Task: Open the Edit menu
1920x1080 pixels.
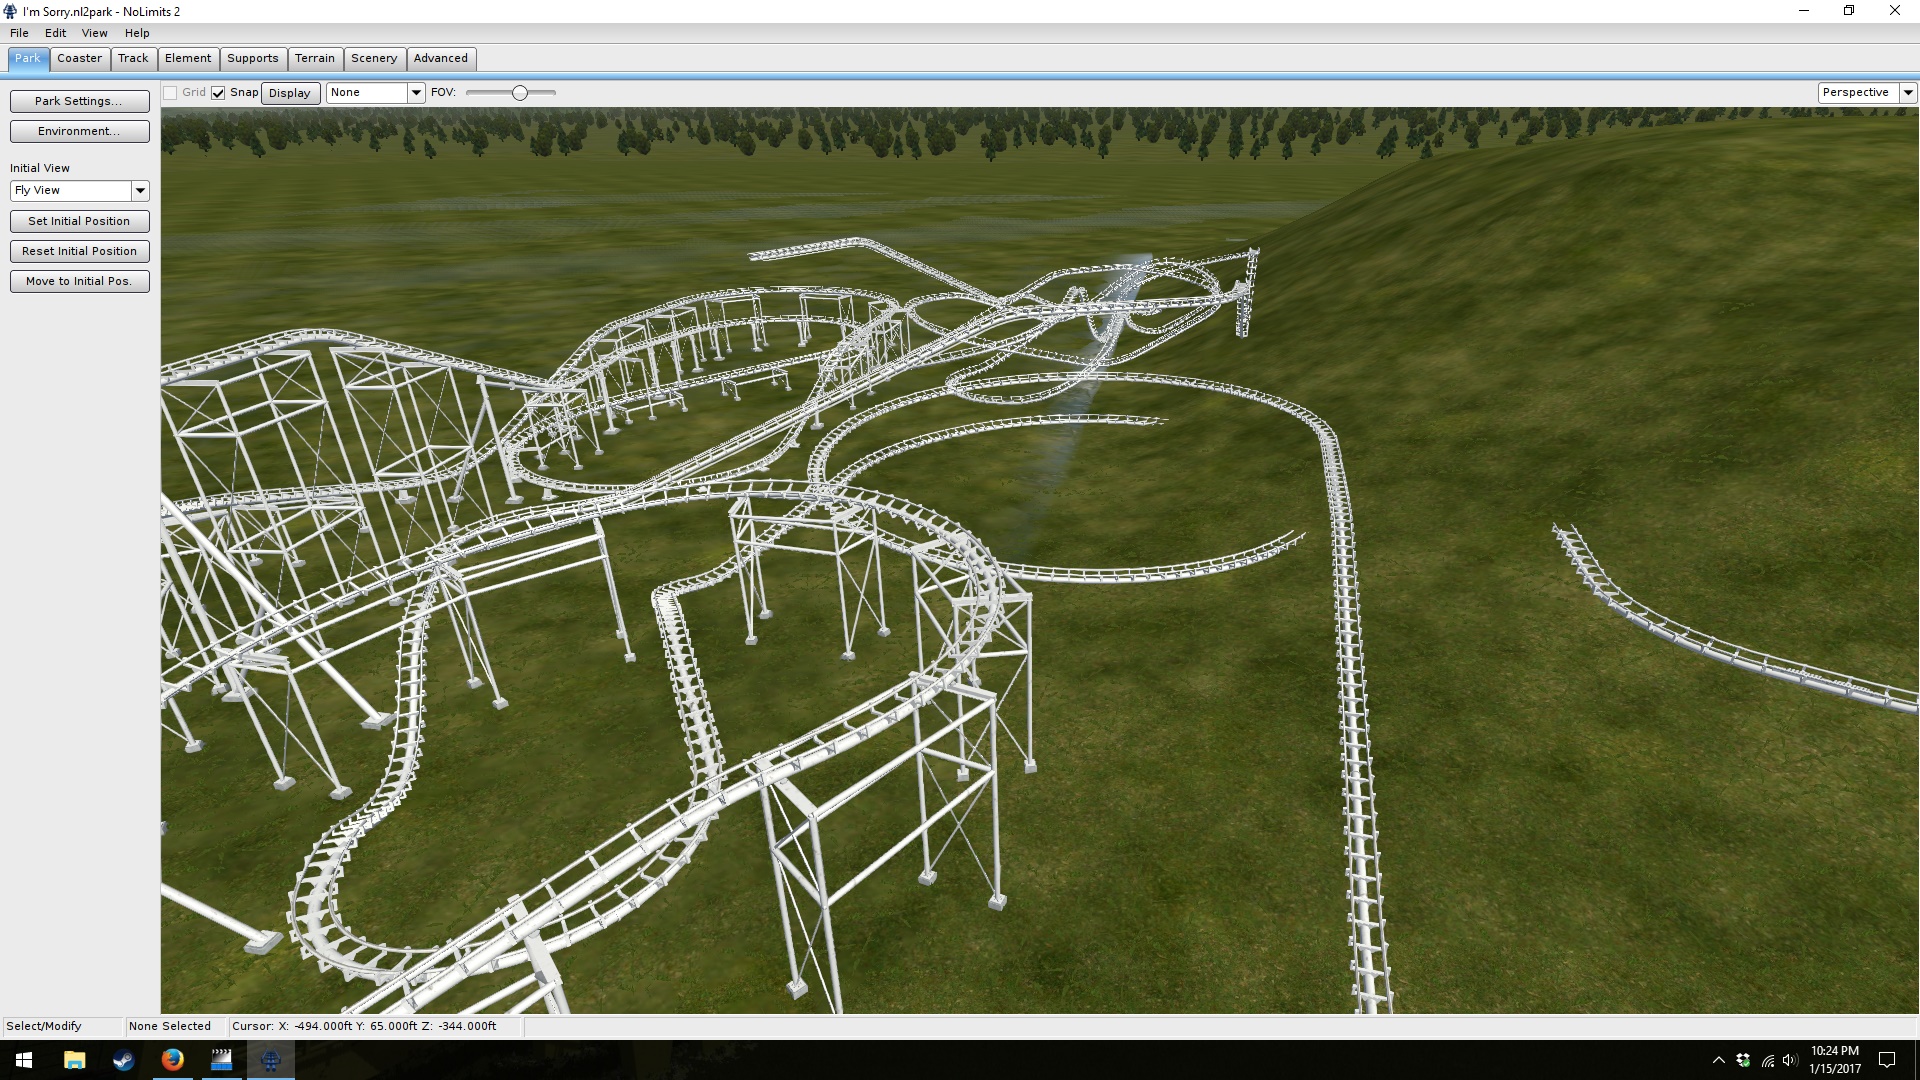Action: click(x=55, y=33)
